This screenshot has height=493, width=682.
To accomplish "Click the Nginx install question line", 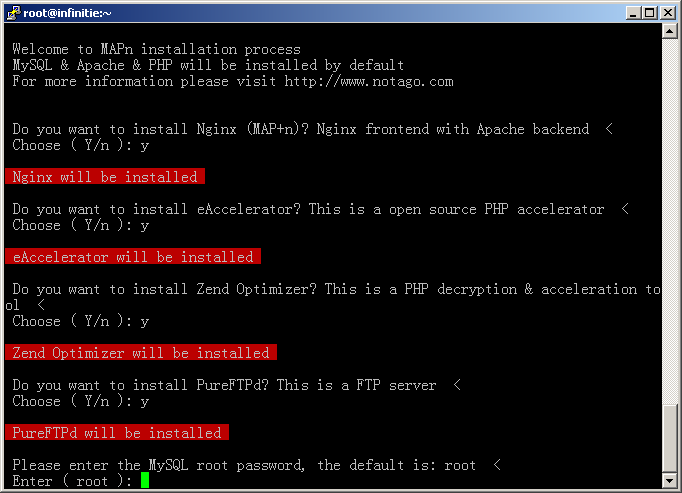I will click(x=312, y=129).
